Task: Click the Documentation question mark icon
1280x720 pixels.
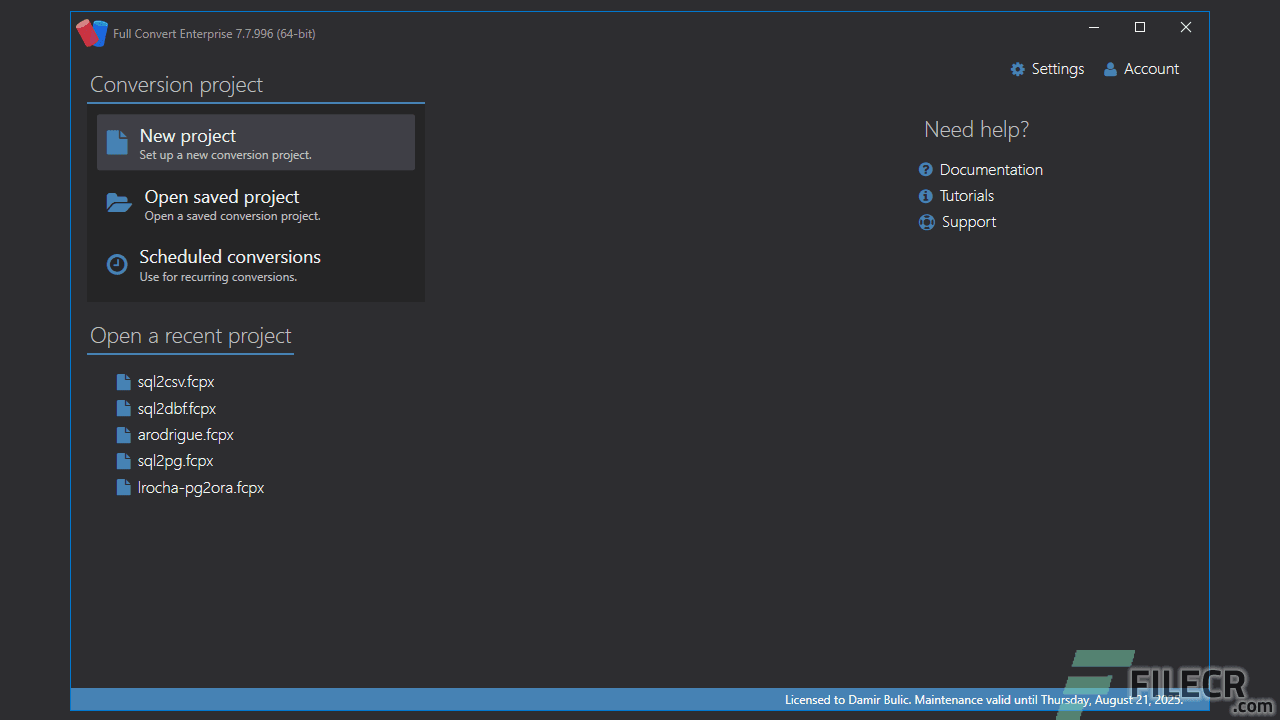Action: [x=926, y=169]
